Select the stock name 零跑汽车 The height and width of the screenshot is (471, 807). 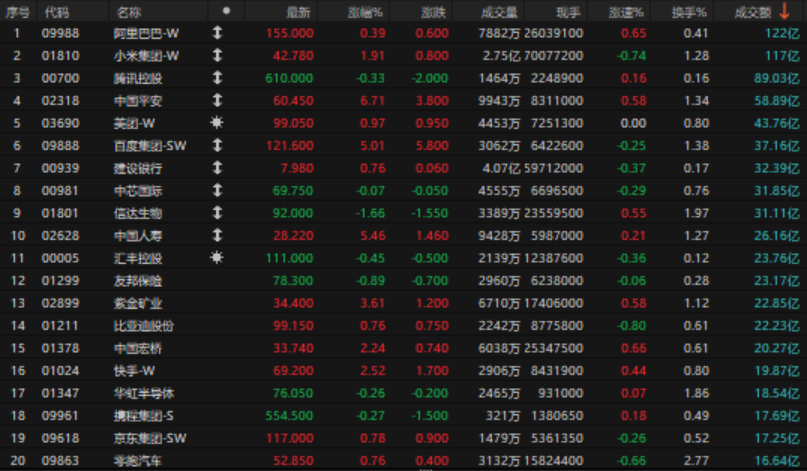(x=138, y=461)
